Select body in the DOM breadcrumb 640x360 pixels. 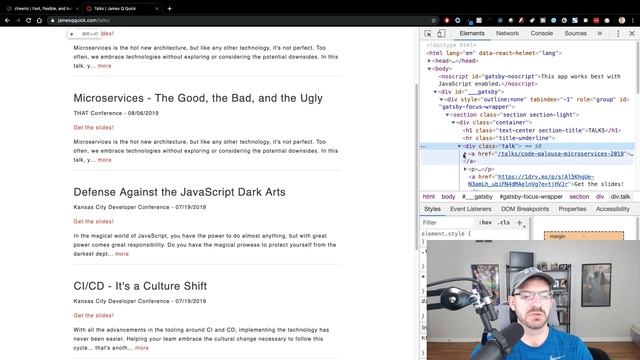coord(448,197)
